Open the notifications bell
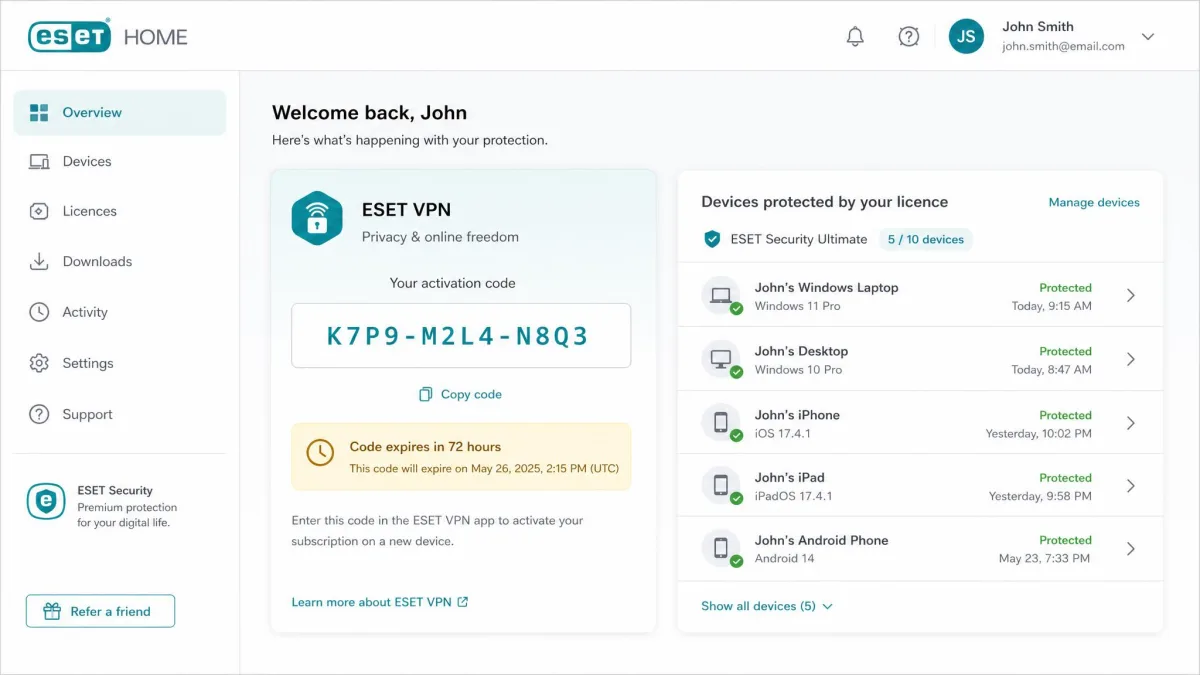The height and width of the screenshot is (675, 1200). 855,37
